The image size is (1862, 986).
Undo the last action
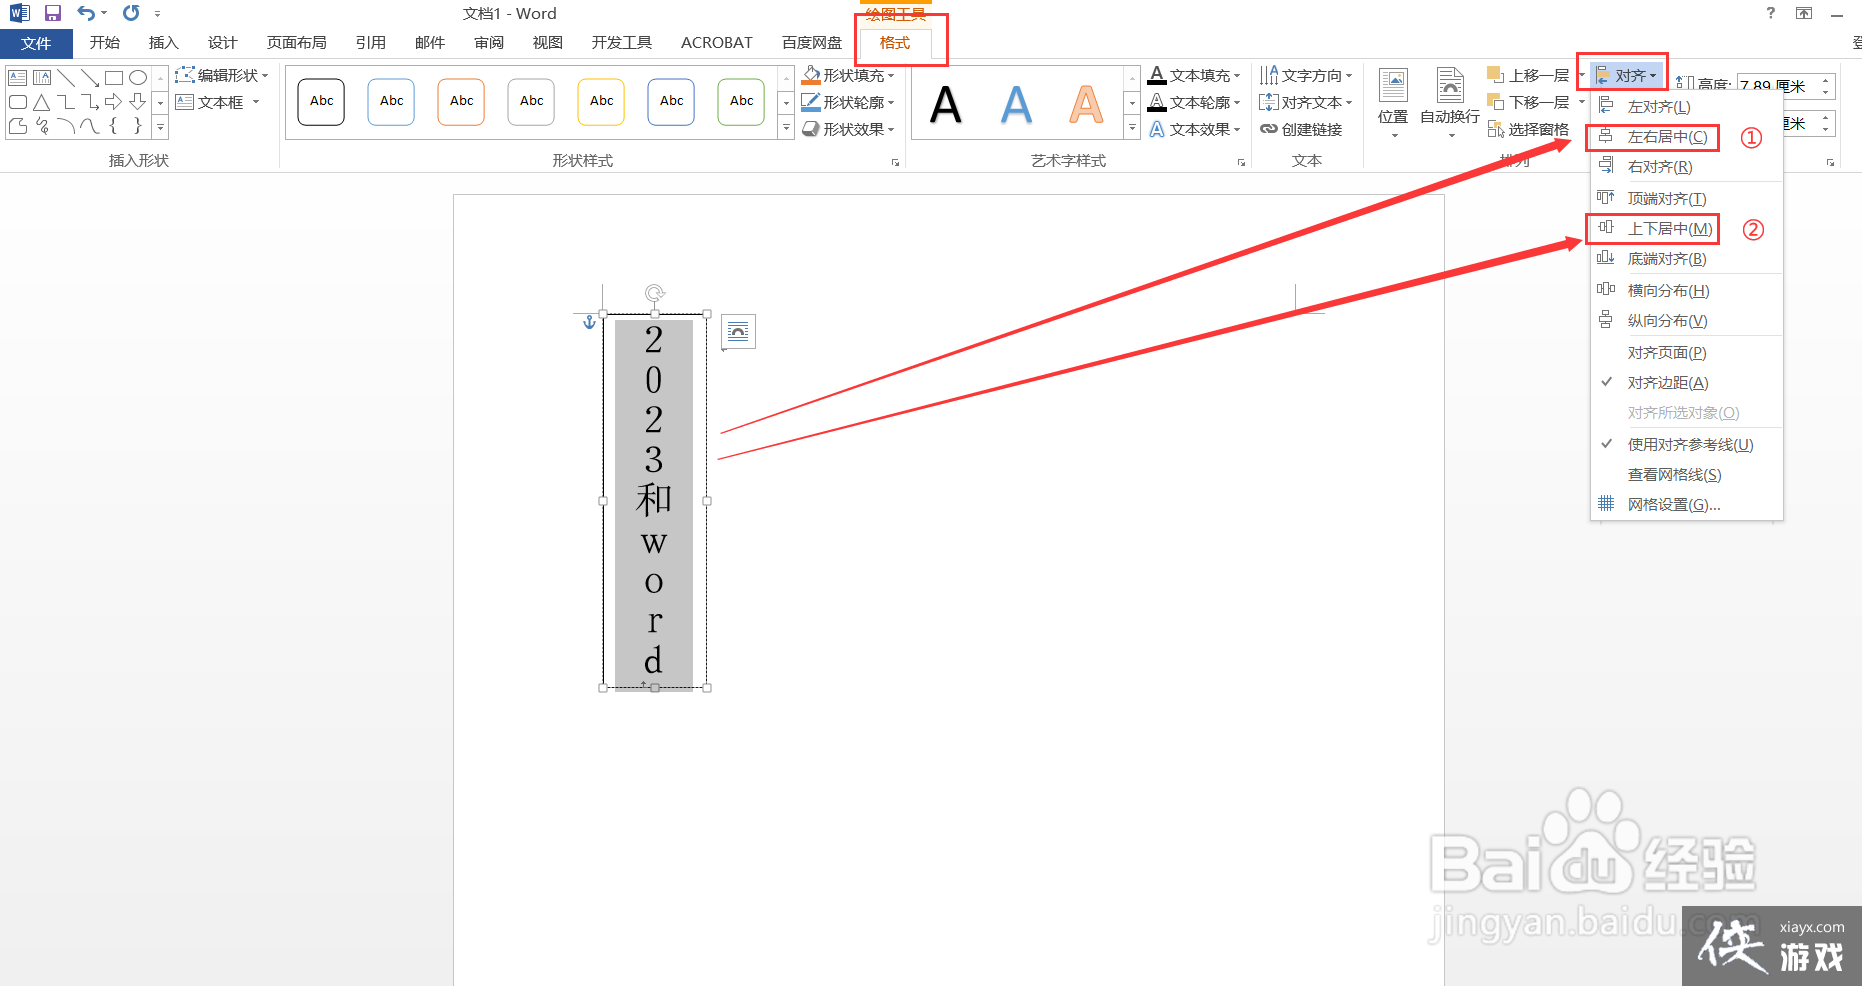click(x=86, y=13)
